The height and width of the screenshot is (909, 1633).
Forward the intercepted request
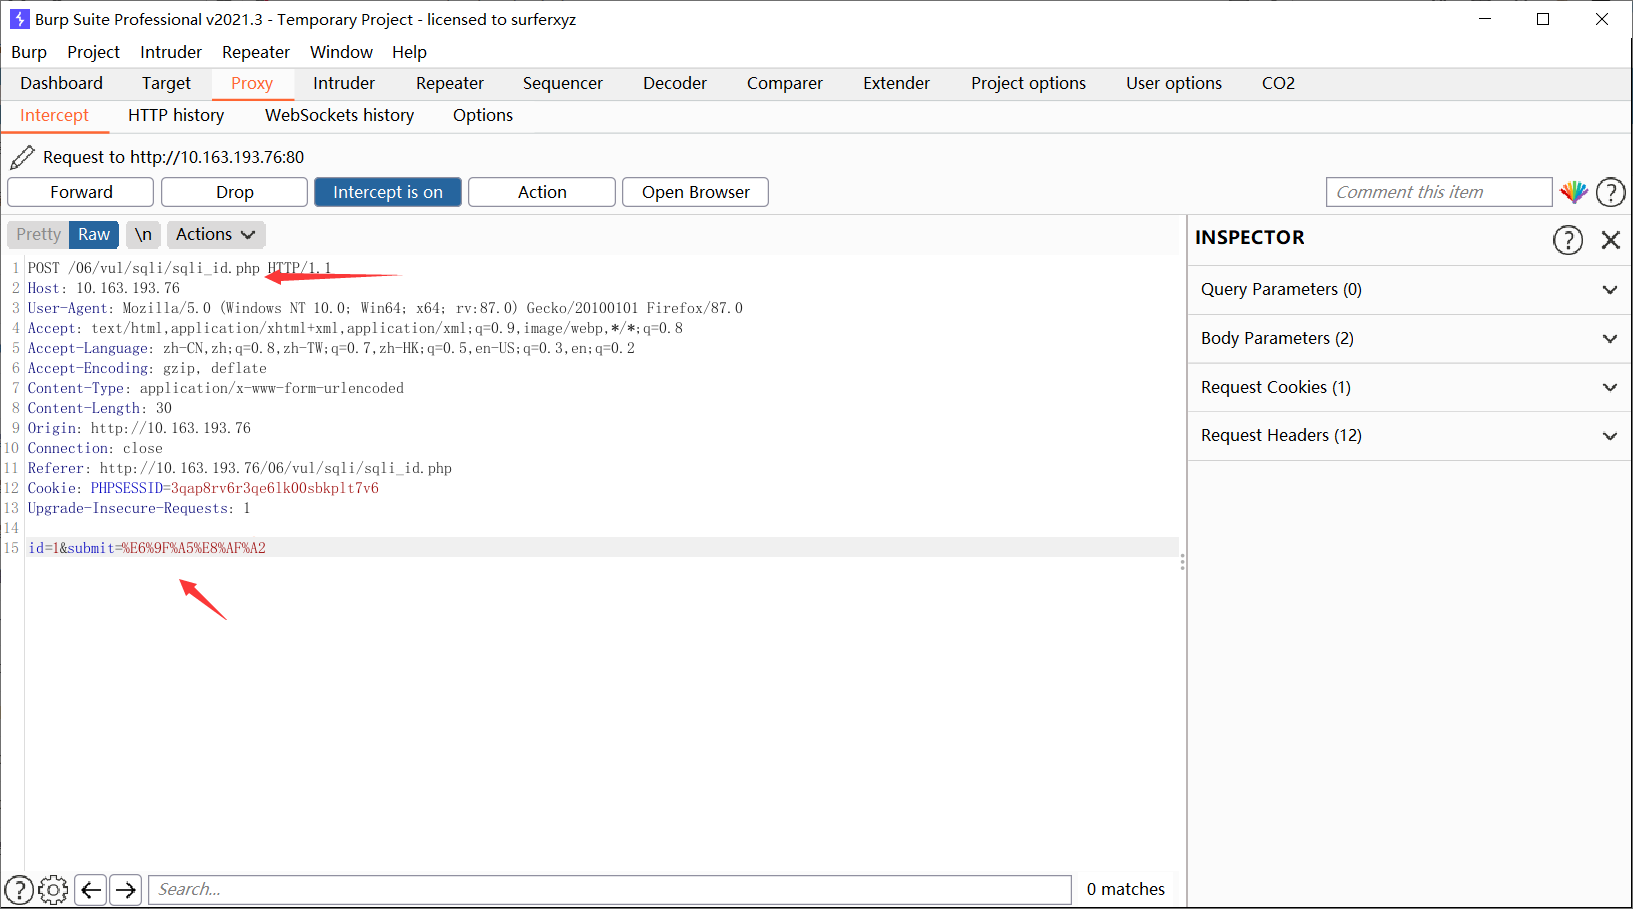[81, 192]
